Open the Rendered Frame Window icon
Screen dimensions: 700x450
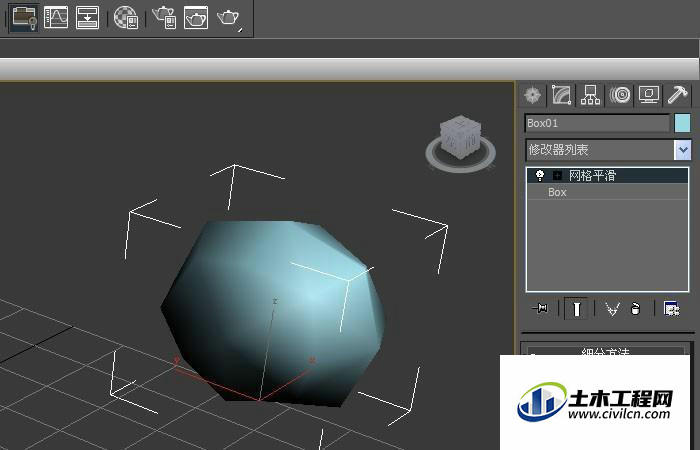coord(196,17)
